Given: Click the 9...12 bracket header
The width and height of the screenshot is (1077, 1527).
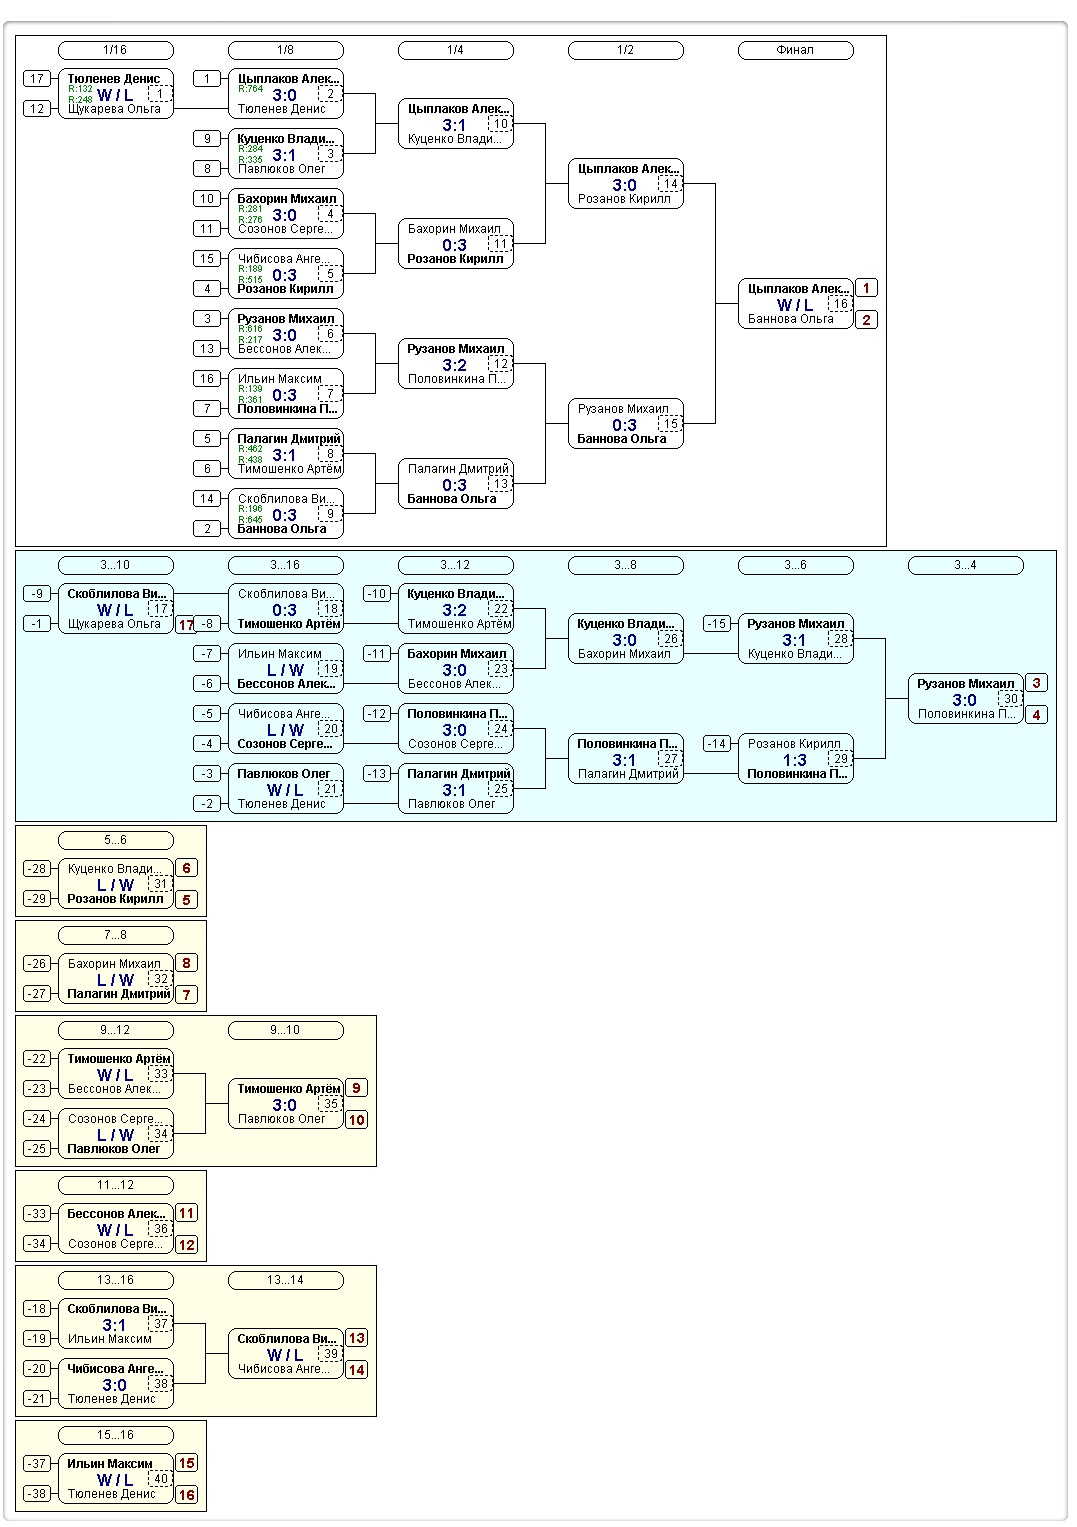Looking at the screenshot, I should pos(116,1030).
